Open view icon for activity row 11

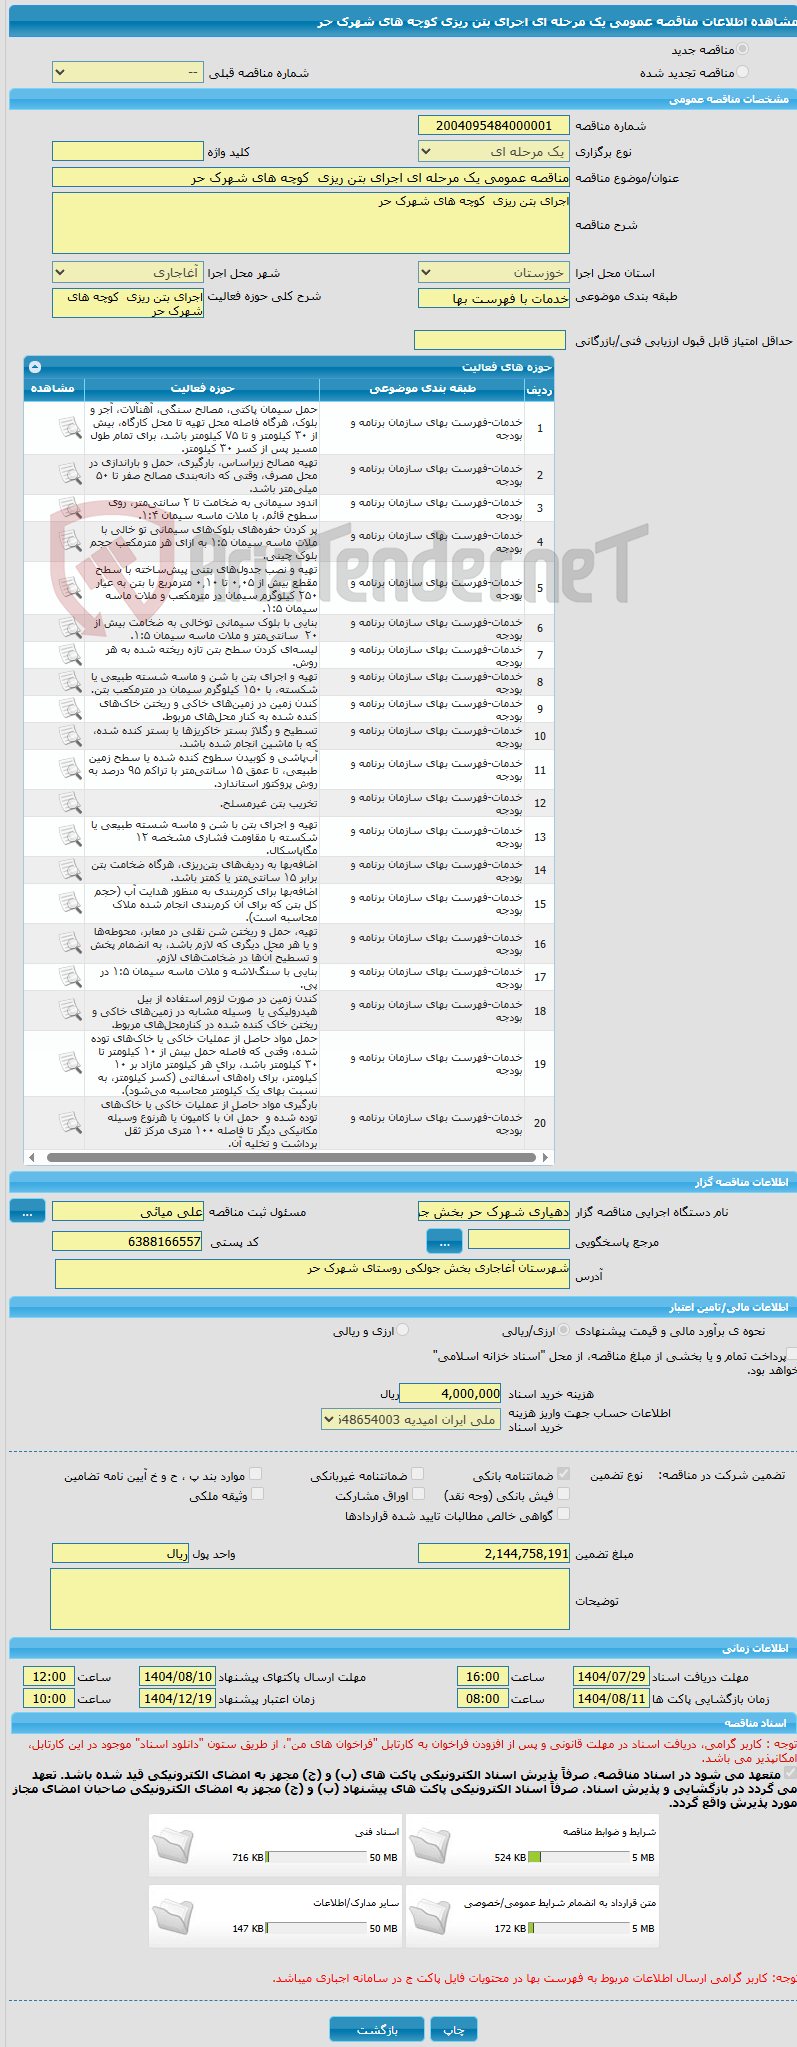[69, 770]
